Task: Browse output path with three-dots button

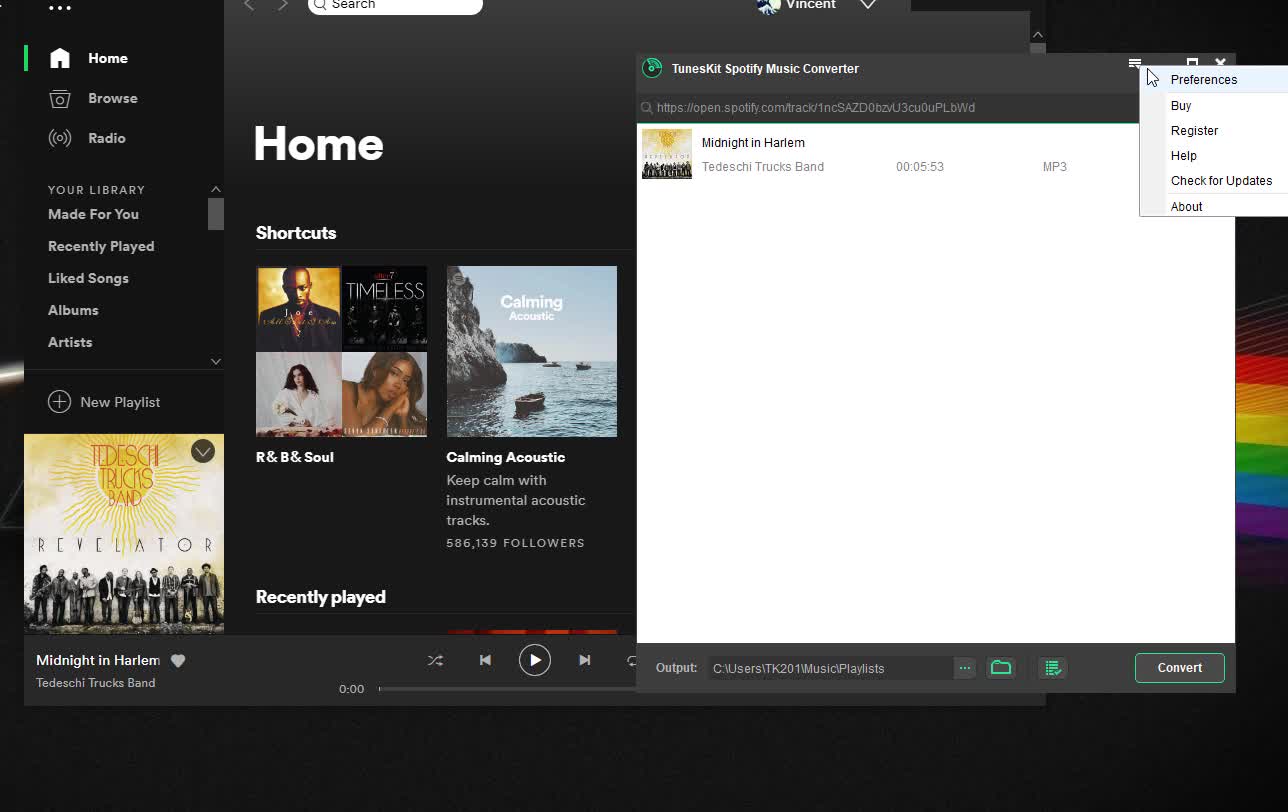Action: [964, 668]
